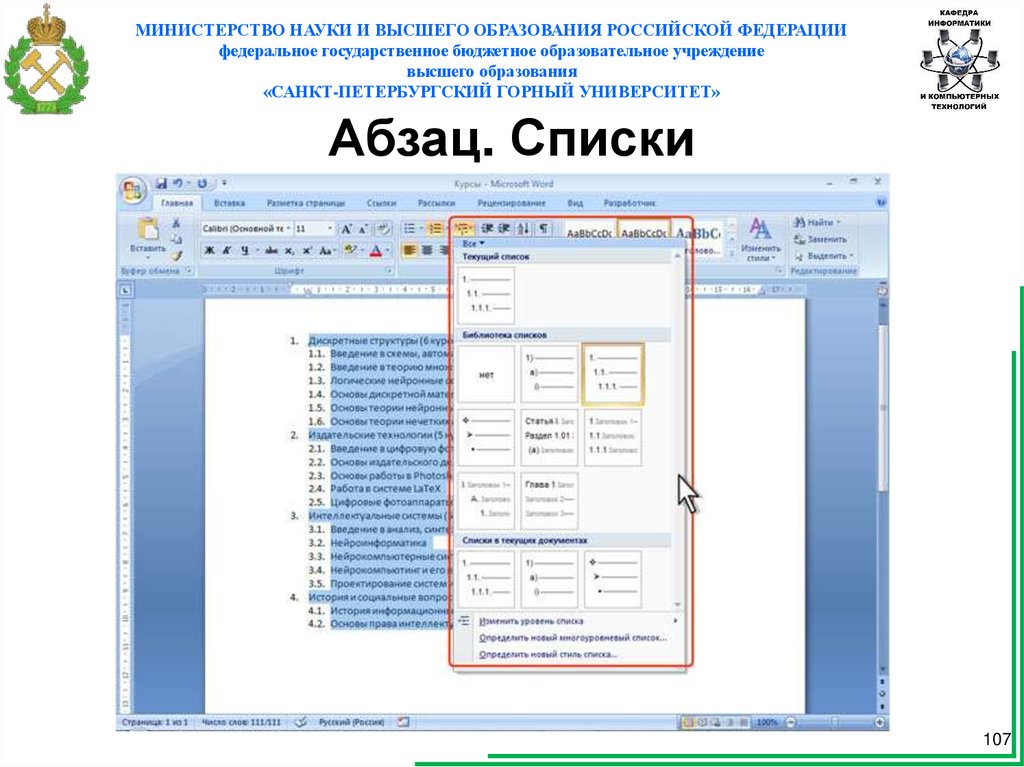Align text left in paragraph group

pyautogui.click(x=410, y=250)
